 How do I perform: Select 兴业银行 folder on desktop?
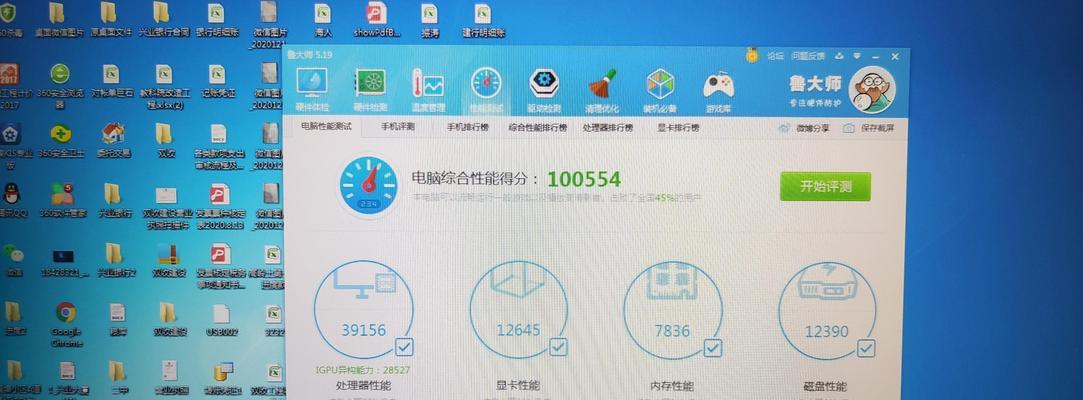pos(113,200)
